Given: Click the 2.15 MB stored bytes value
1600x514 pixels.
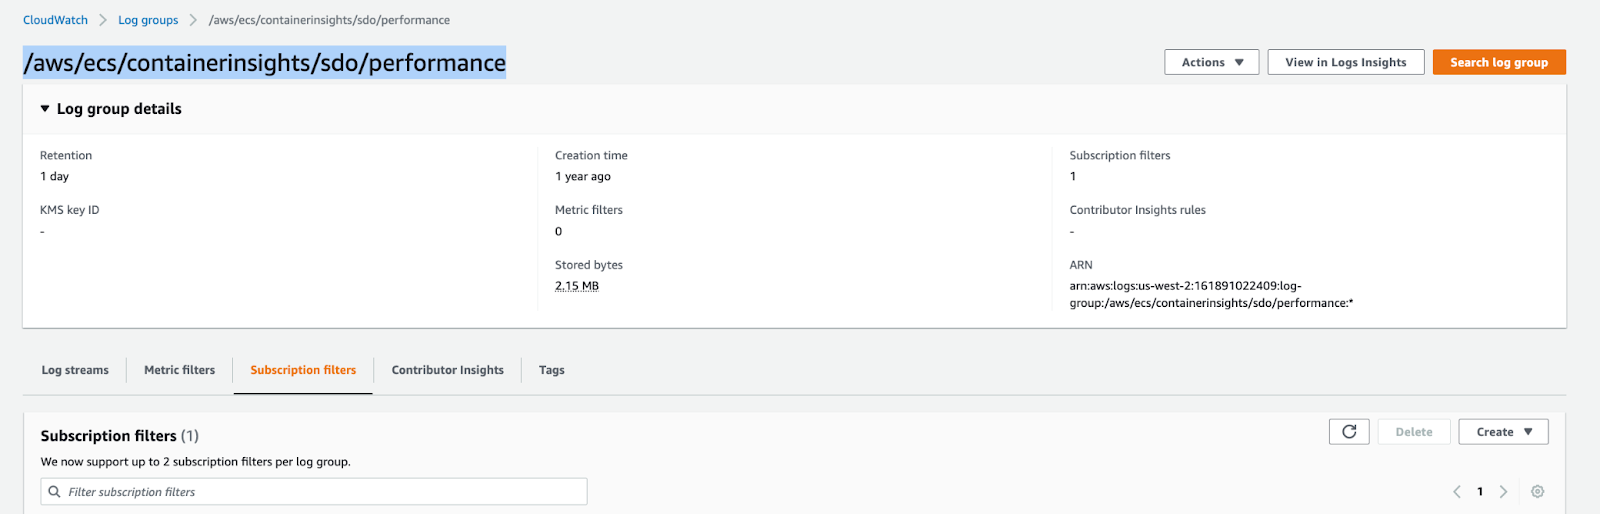Looking at the screenshot, I should 577,286.
